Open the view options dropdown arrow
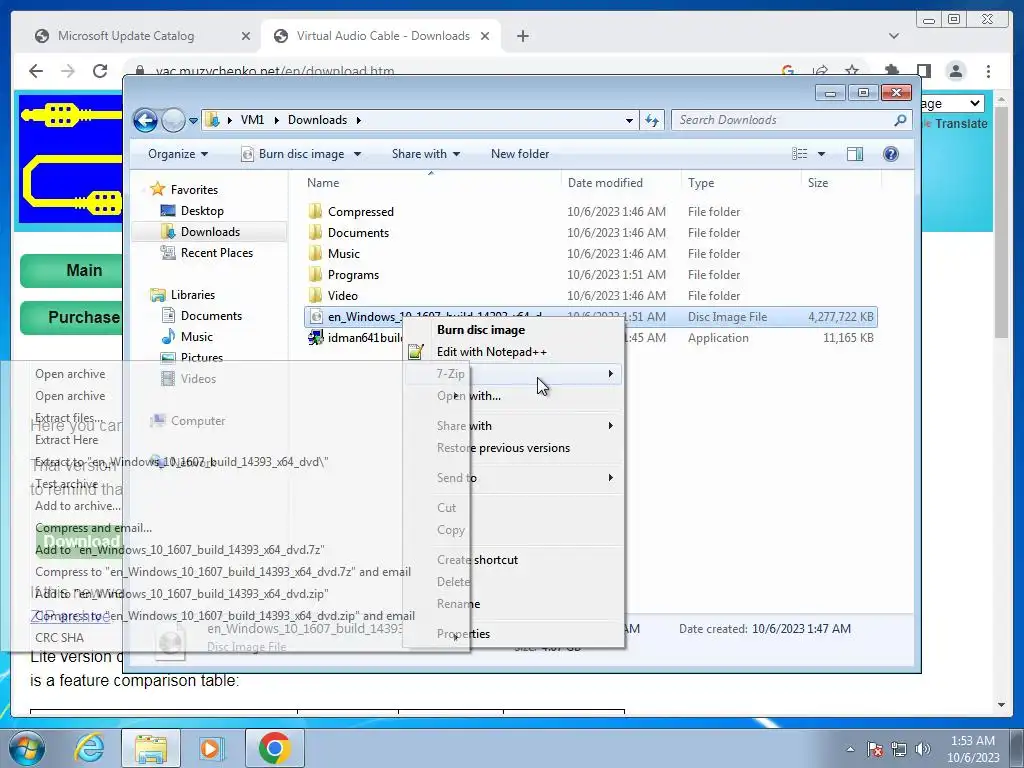The image size is (1024, 768). (822, 154)
